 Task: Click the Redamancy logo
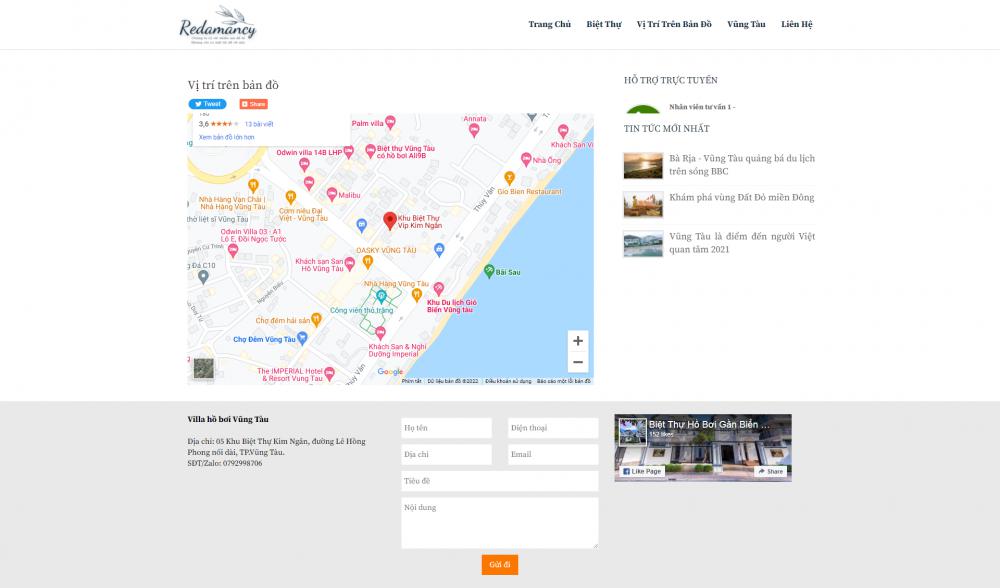[218, 26]
